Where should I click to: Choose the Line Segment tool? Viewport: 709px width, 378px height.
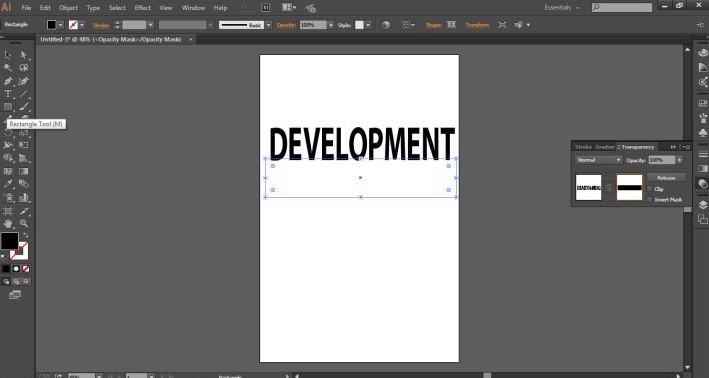[x=24, y=94]
